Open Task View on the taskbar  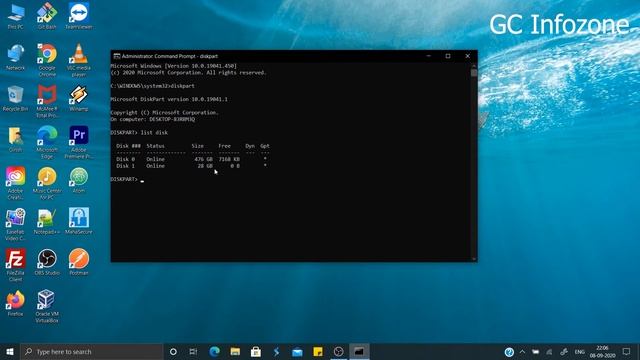click(x=193, y=351)
